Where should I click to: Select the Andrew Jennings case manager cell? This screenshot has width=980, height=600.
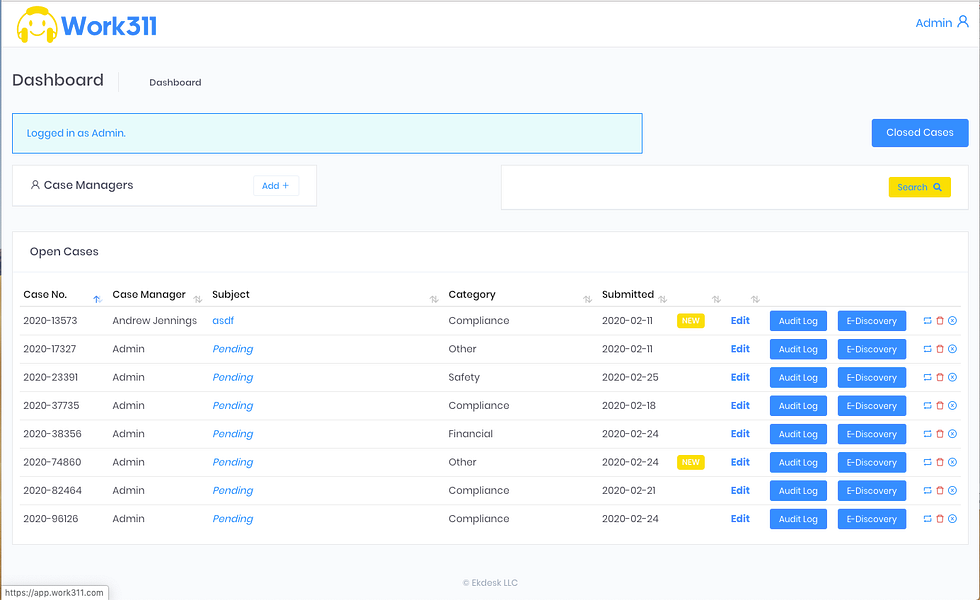pyautogui.click(x=154, y=321)
